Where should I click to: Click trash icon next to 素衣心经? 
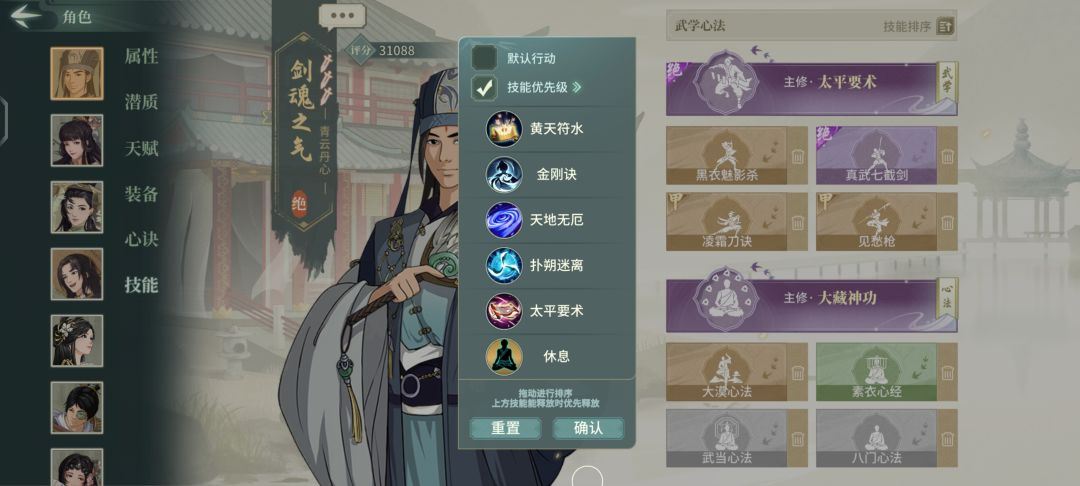[x=948, y=372]
